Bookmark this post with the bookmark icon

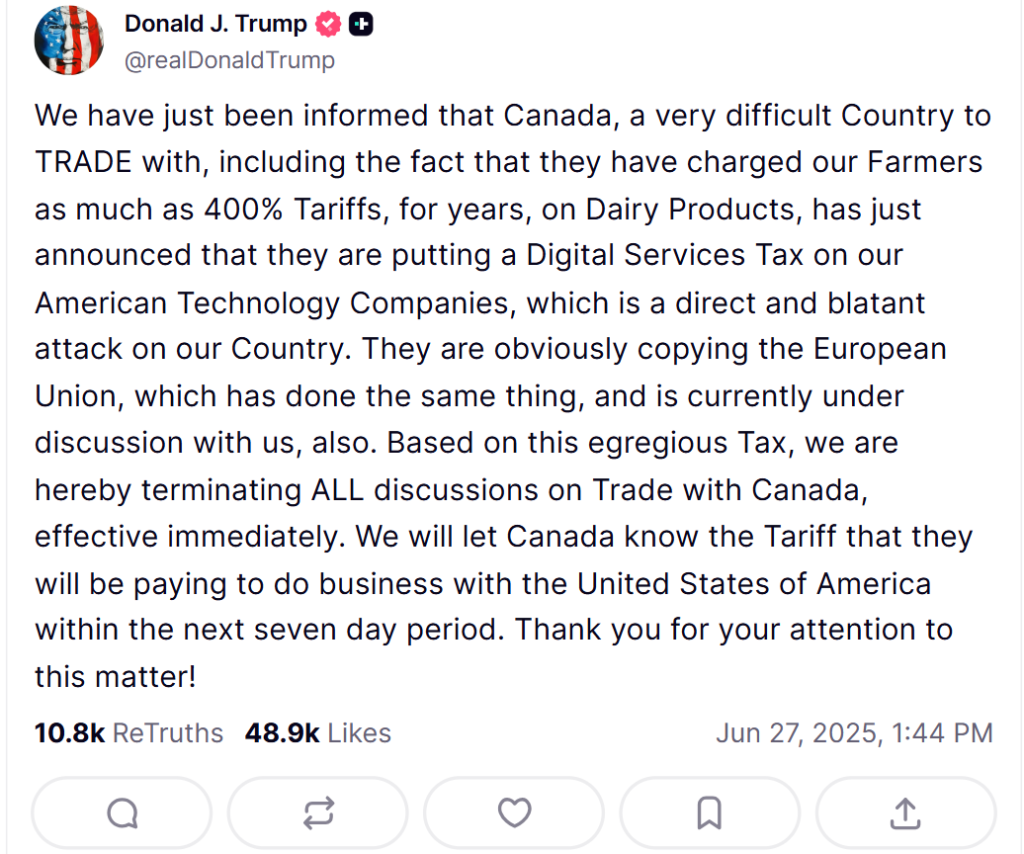(710, 814)
